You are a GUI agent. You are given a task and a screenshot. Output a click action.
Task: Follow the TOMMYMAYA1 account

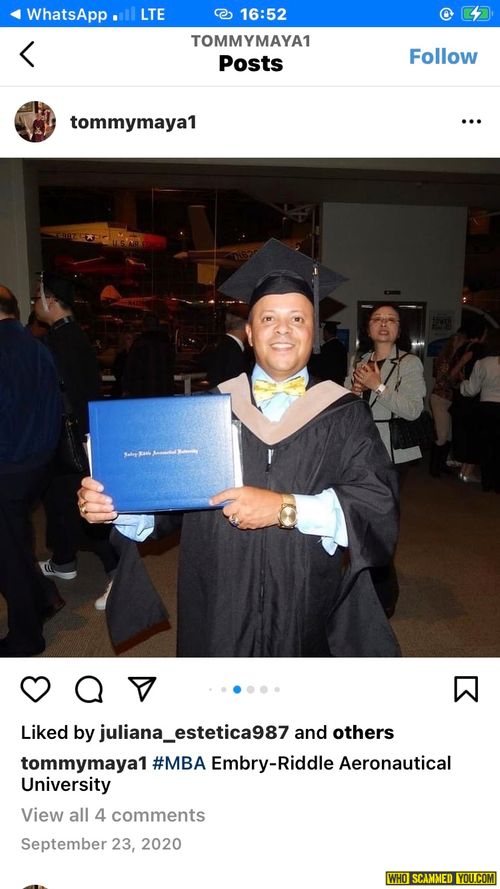(443, 56)
